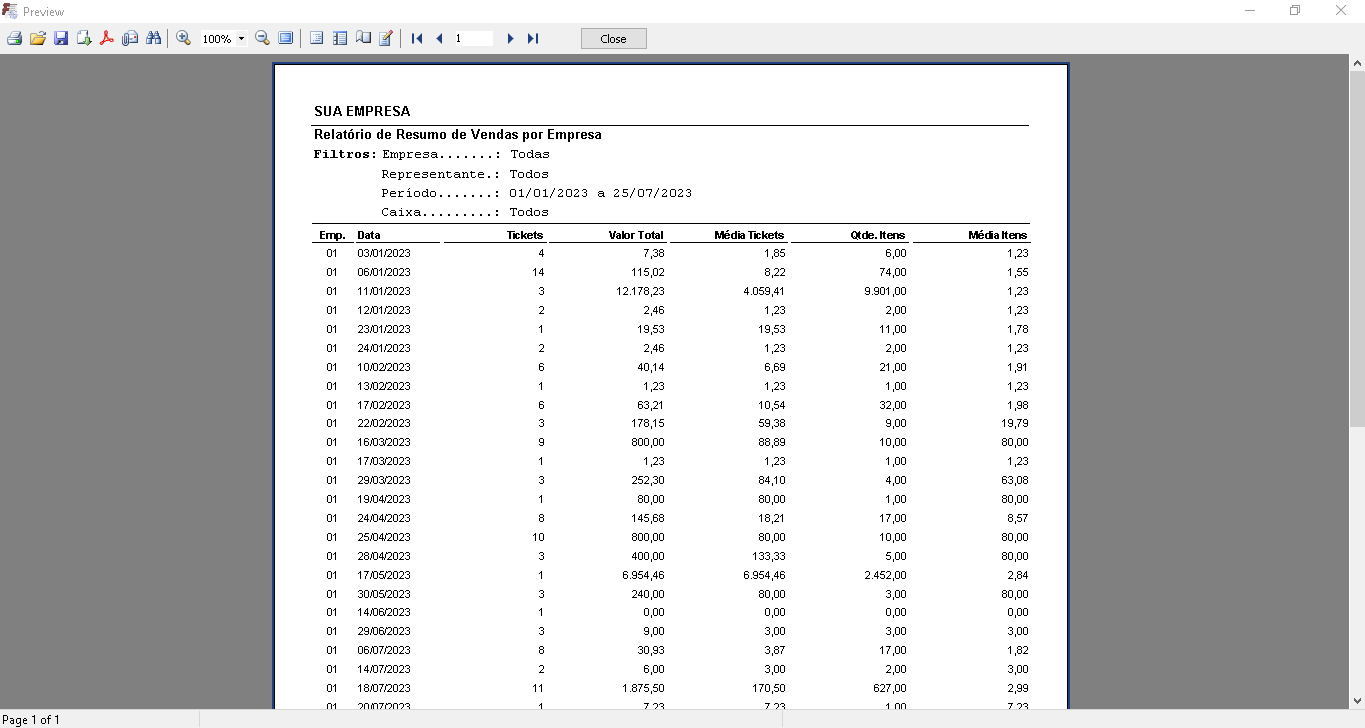The height and width of the screenshot is (728, 1365).
Task: Click the down arrow of vertical scrollbar
Action: point(1357,701)
